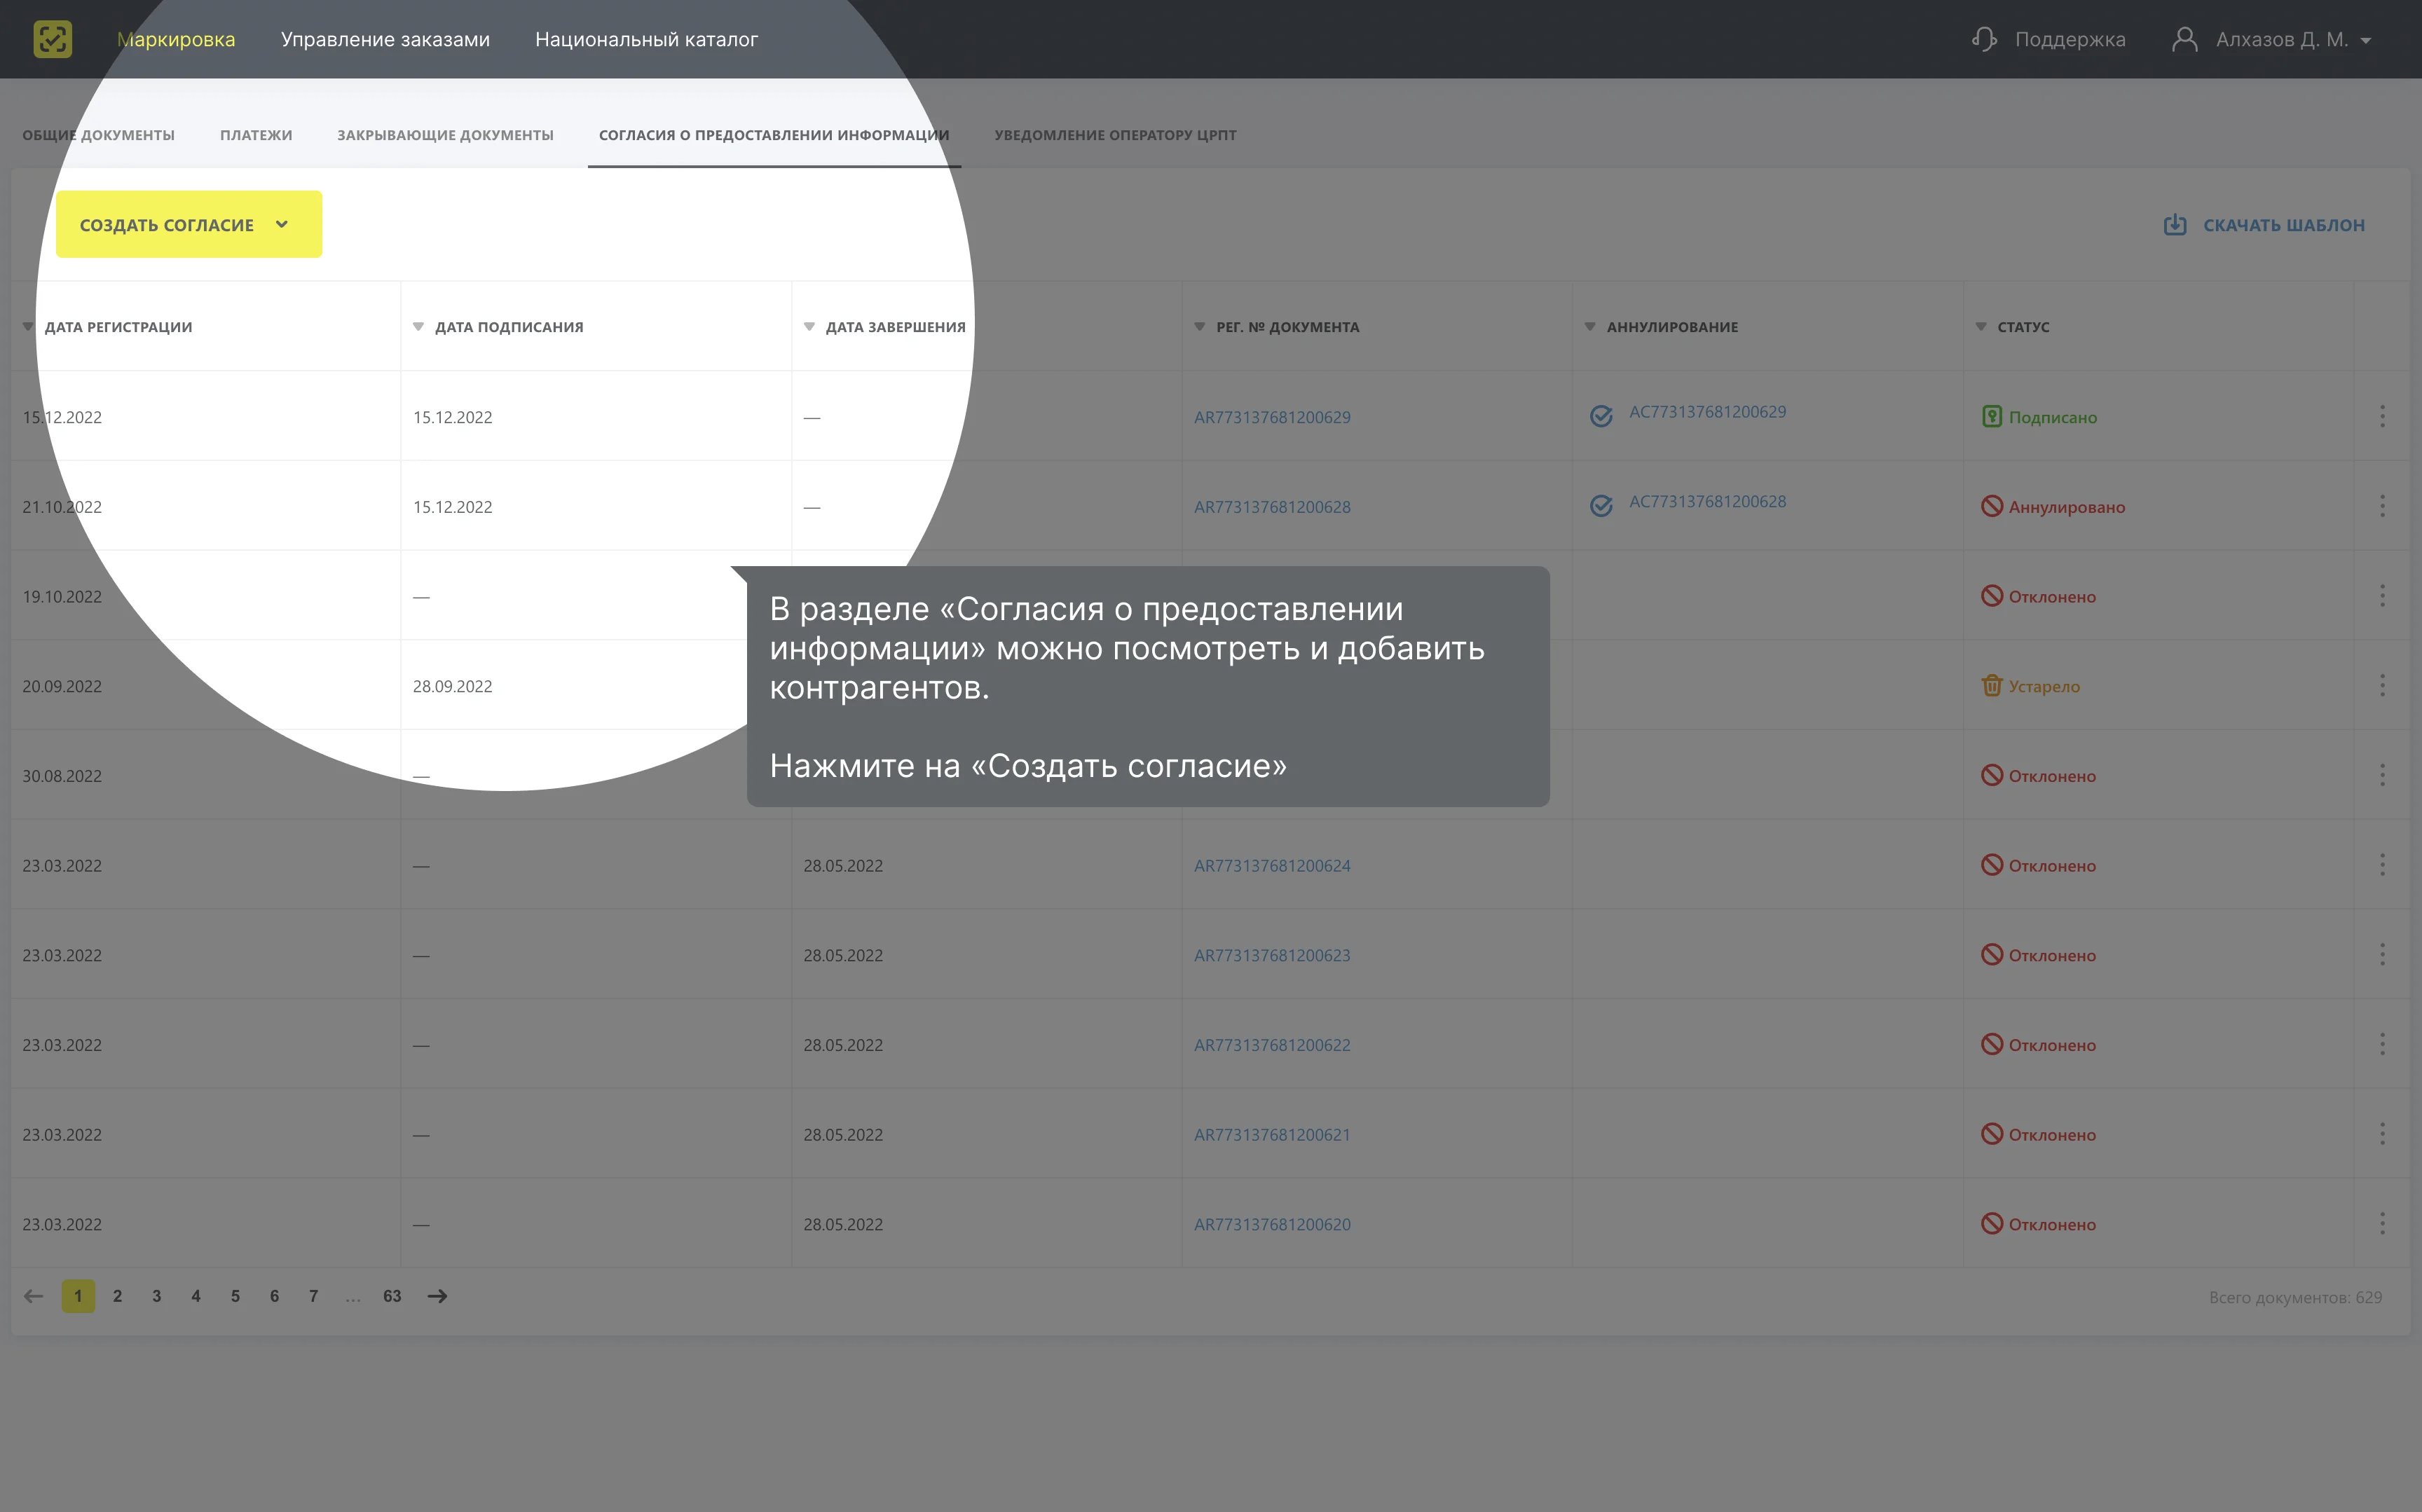The width and height of the screenshot is (2422, 1512).
Task: Go to page 2
Action: click(117, 1296)
